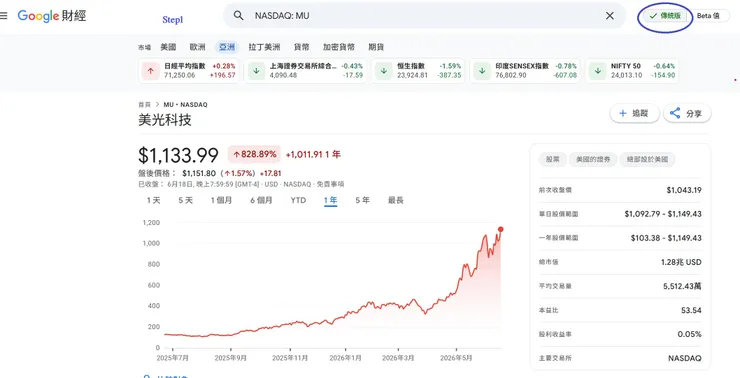This screenshot has width=740, height=378.
Task: Click the NIFTY 50 down arrow icon
Action: pyautogui.click(x=597, y=71)
